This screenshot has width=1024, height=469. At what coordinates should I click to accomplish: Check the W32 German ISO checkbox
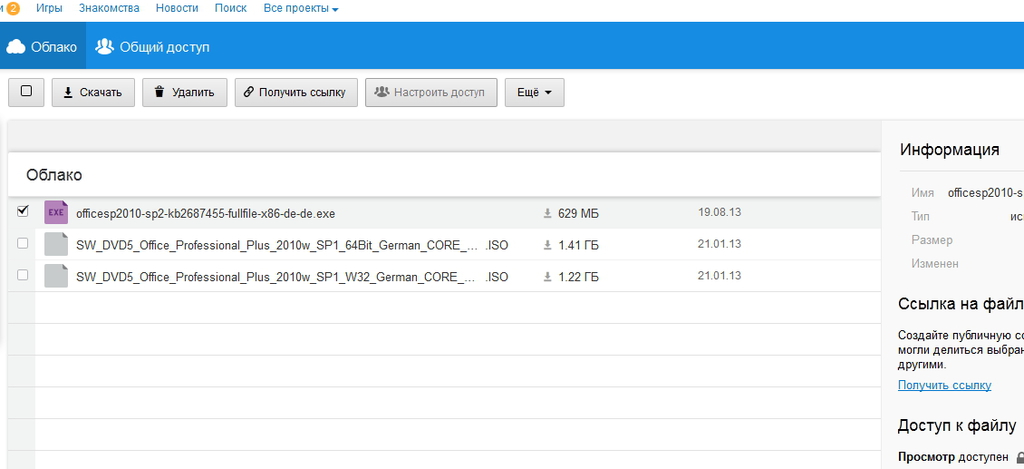pyautogui.click(x=22, y=275)
